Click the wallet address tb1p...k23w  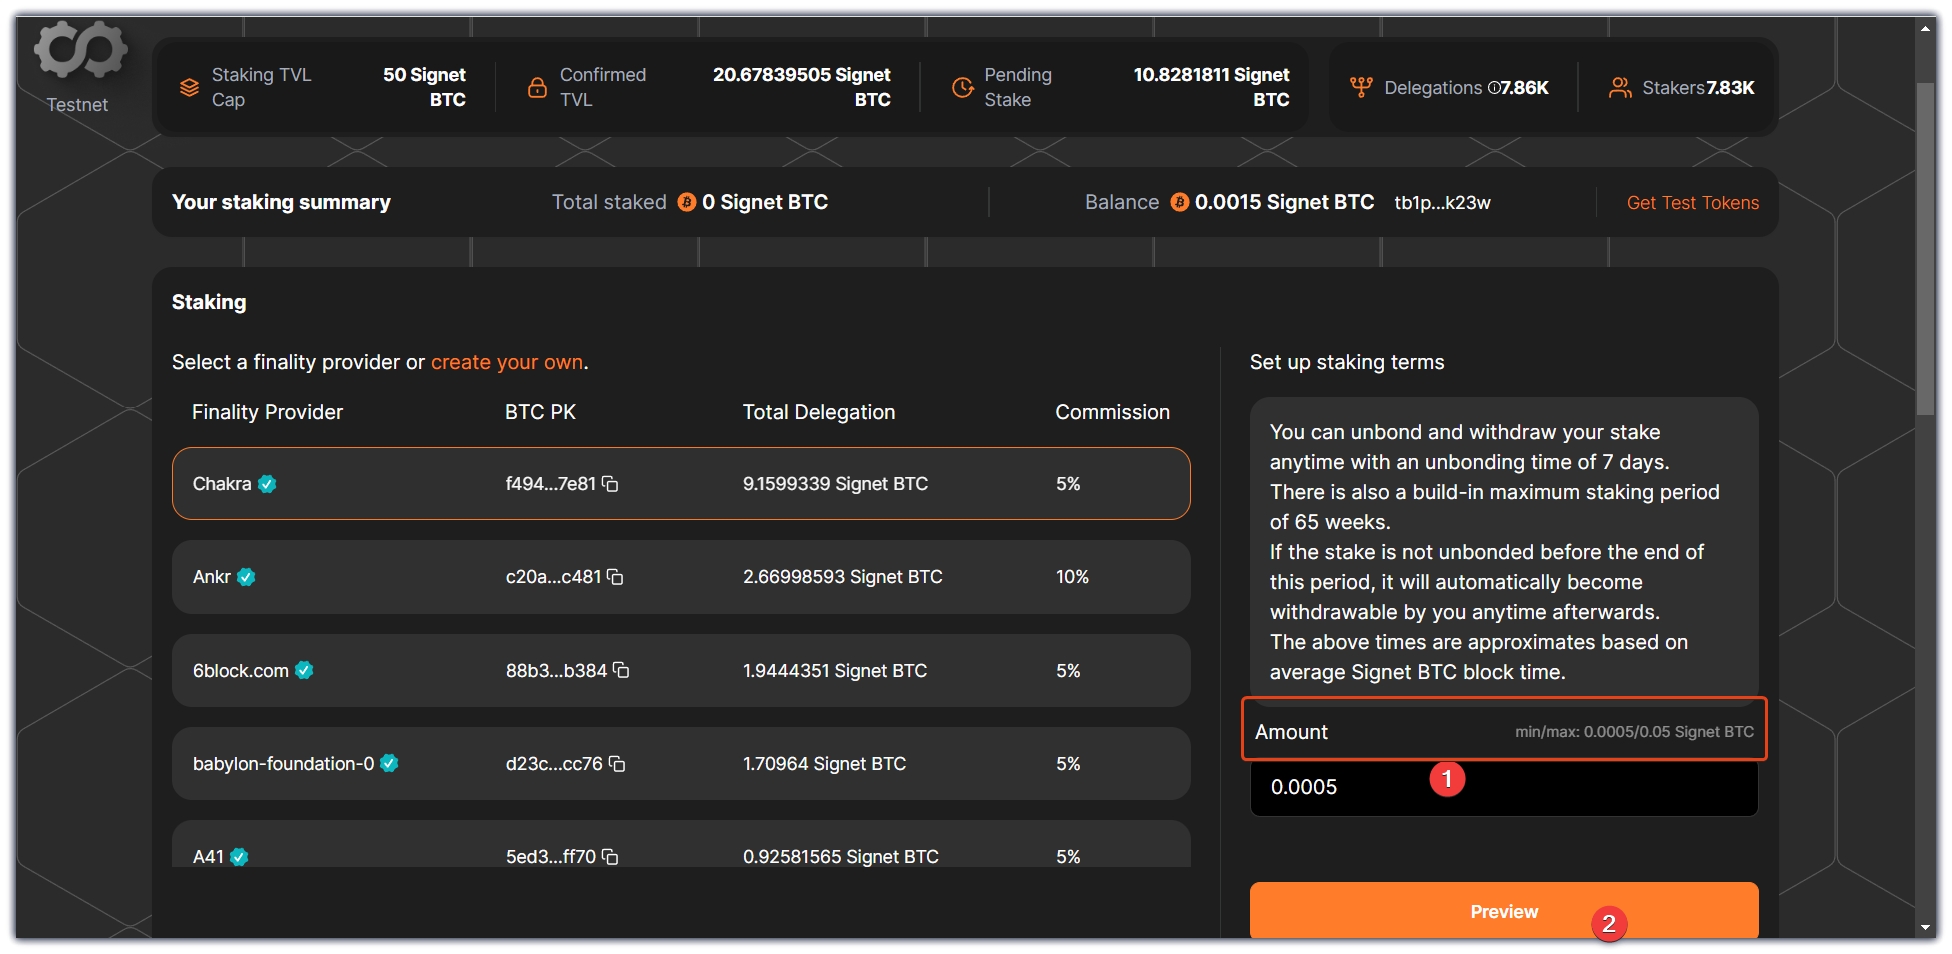click(x=1442, y=203)
